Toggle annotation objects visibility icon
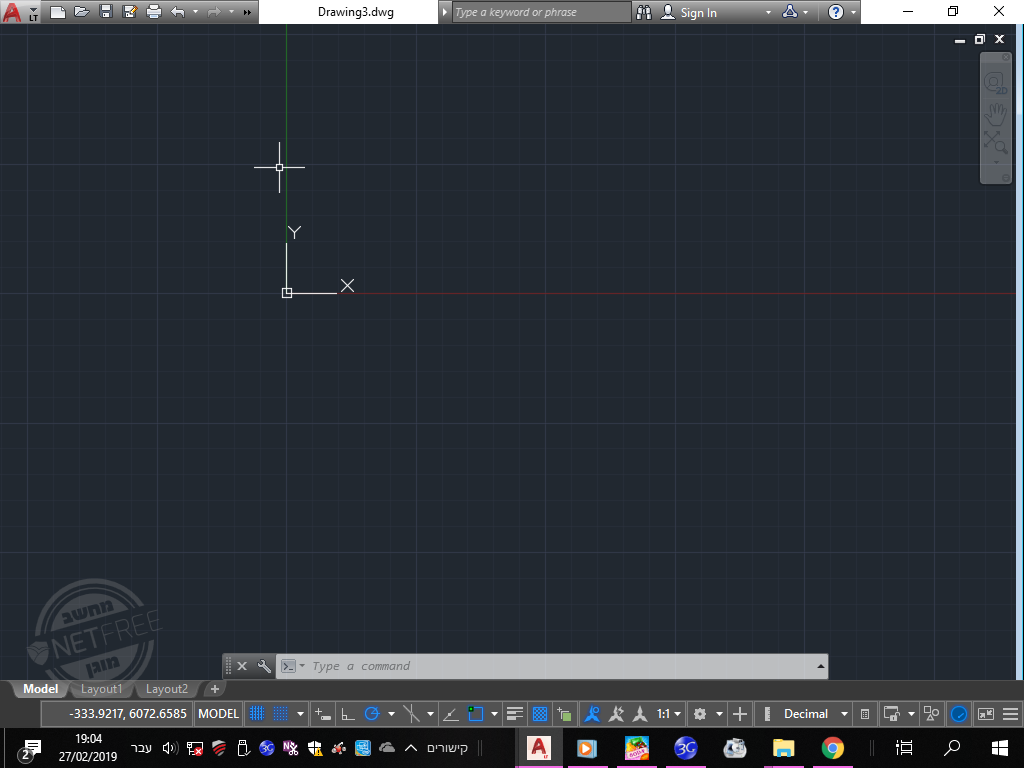Viewport: 1024px width, 768px height. click(592, 714)
